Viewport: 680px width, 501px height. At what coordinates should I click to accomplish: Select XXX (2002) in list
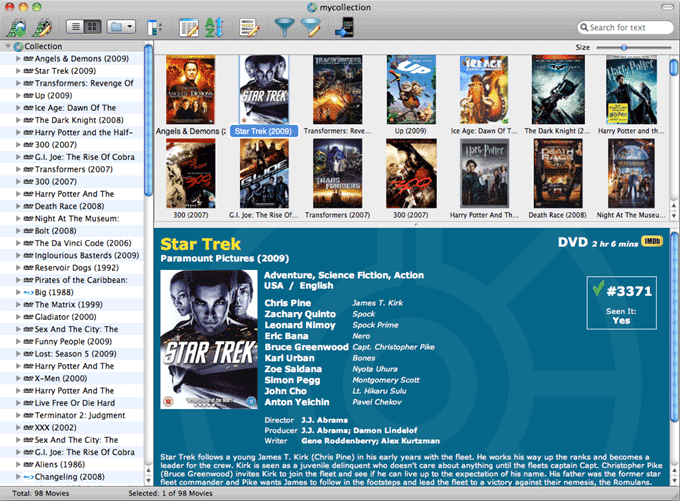click(x=56, y=428)
